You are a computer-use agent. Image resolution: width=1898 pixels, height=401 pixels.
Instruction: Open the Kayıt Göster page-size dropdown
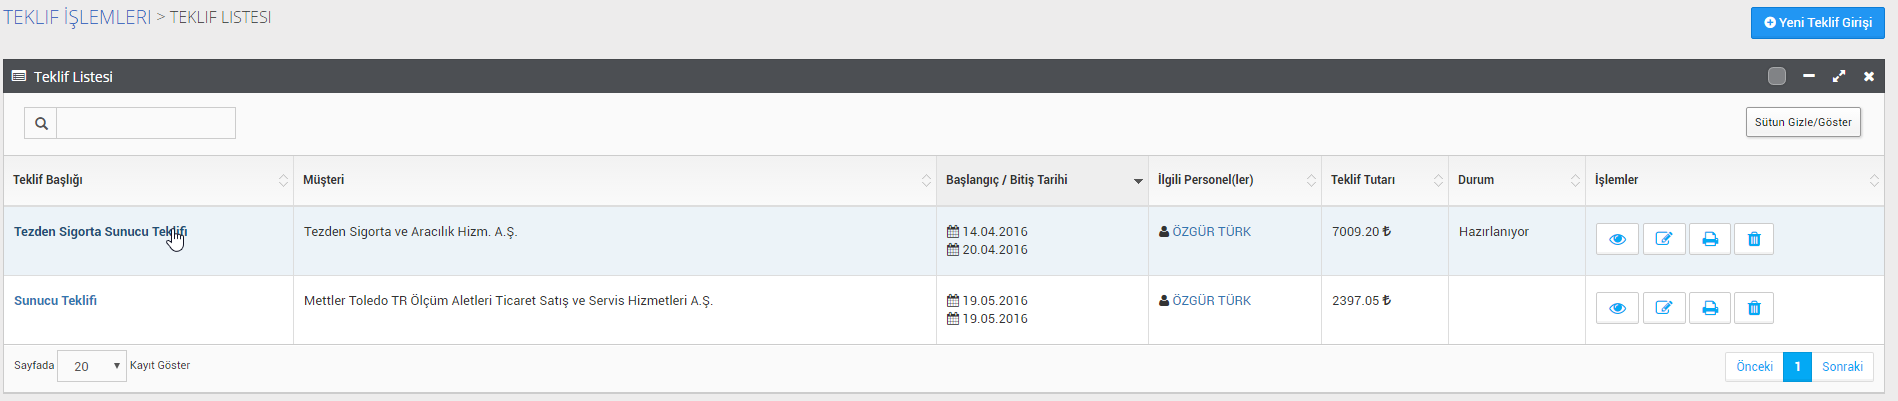(x=92, y=366)
